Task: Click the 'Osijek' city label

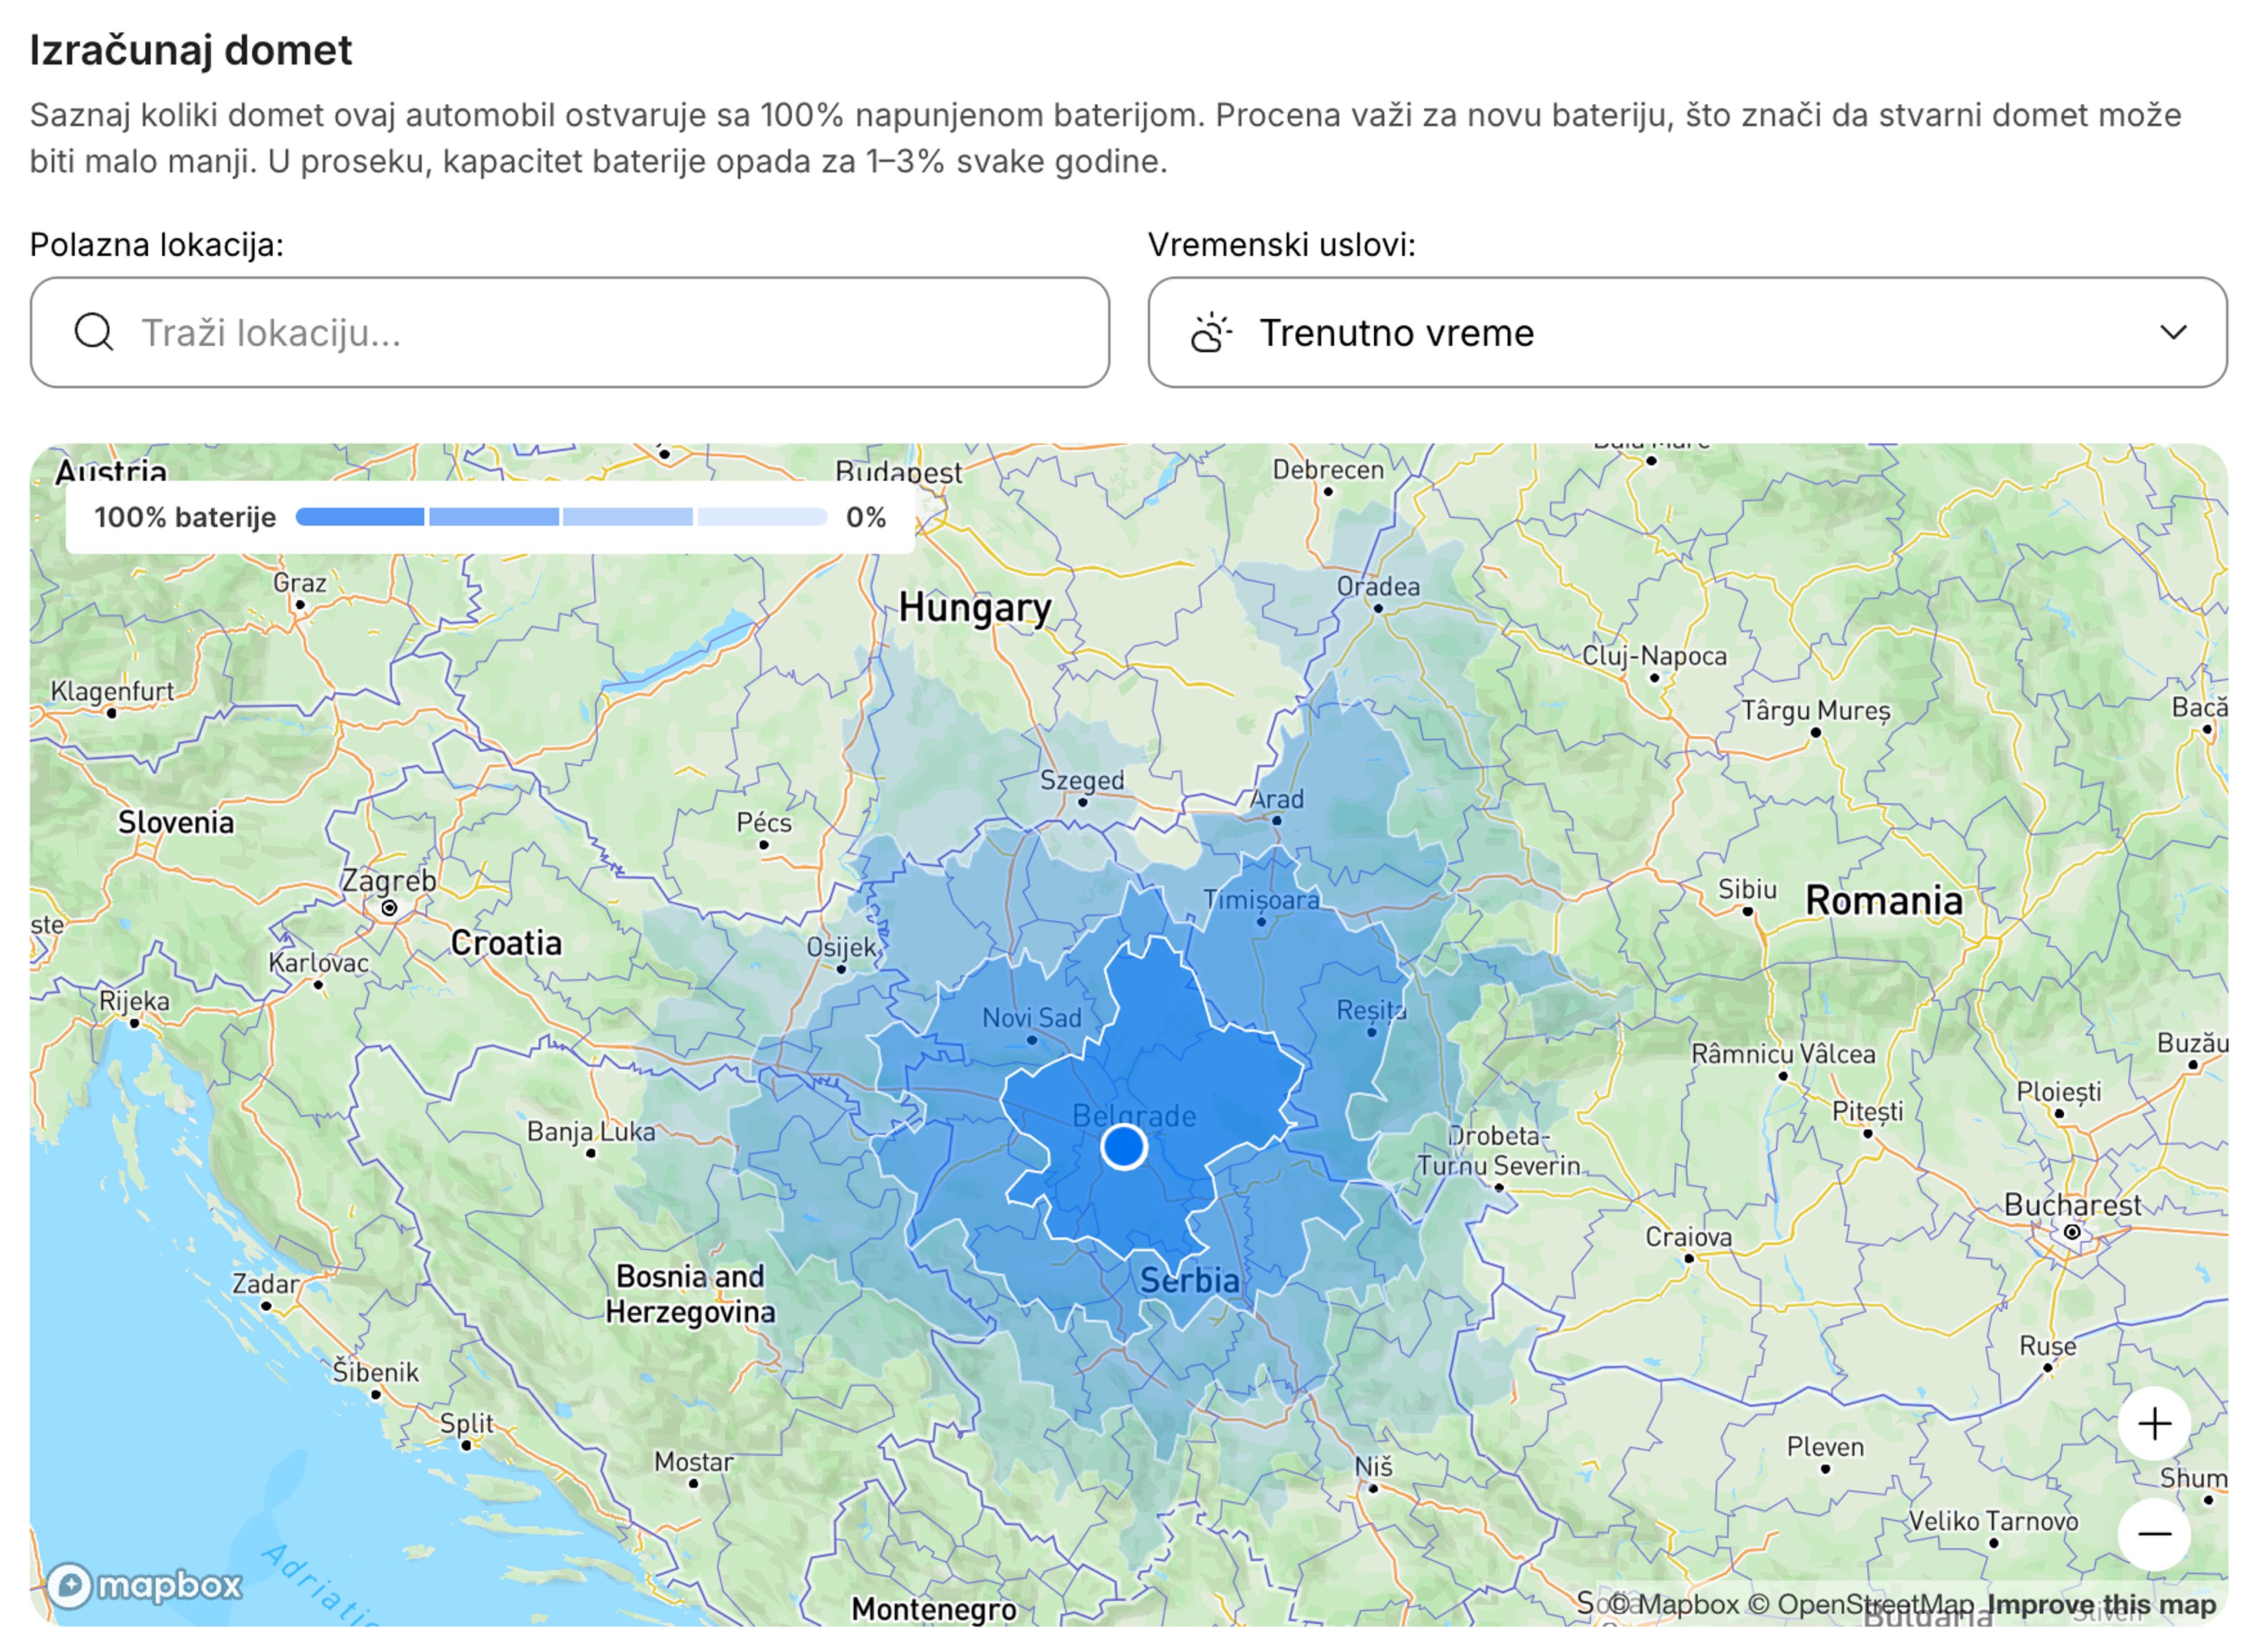Action: tap(841, 947)
